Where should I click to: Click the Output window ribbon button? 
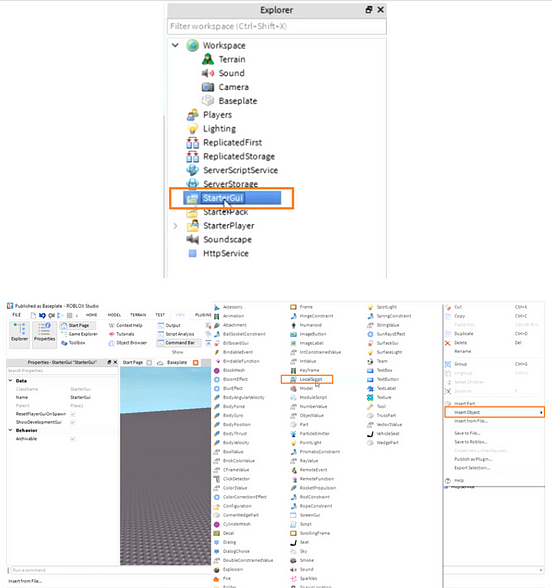(170, 325)
